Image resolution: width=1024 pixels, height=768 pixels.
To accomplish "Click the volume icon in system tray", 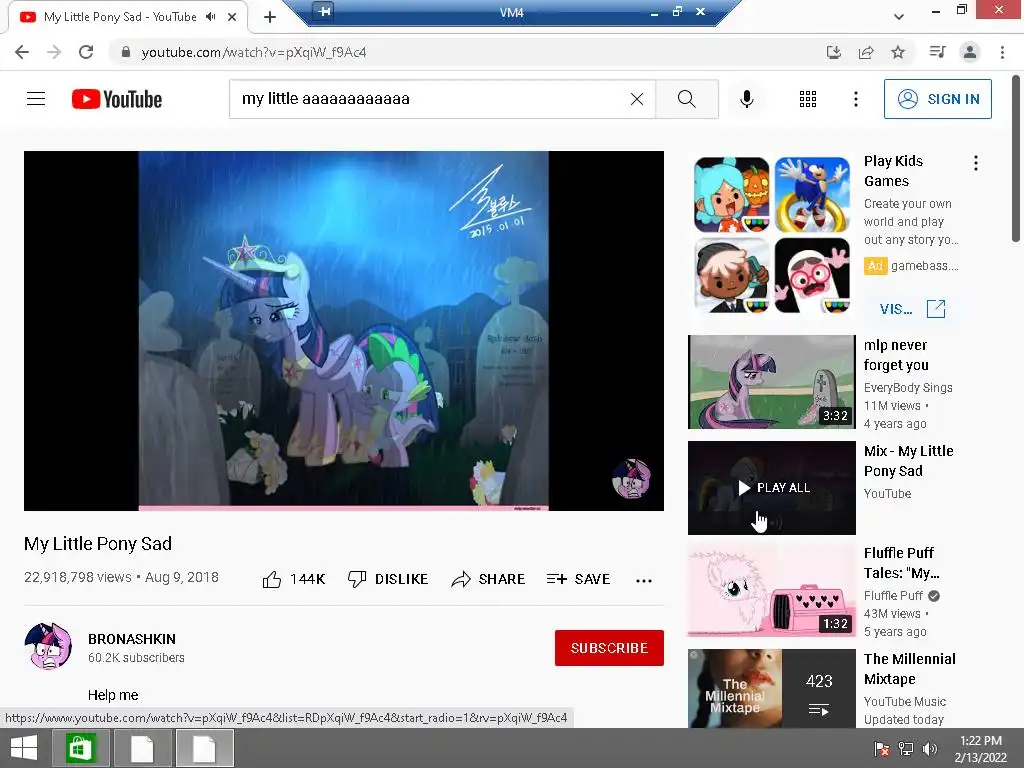I will click(x=930, y=748).
